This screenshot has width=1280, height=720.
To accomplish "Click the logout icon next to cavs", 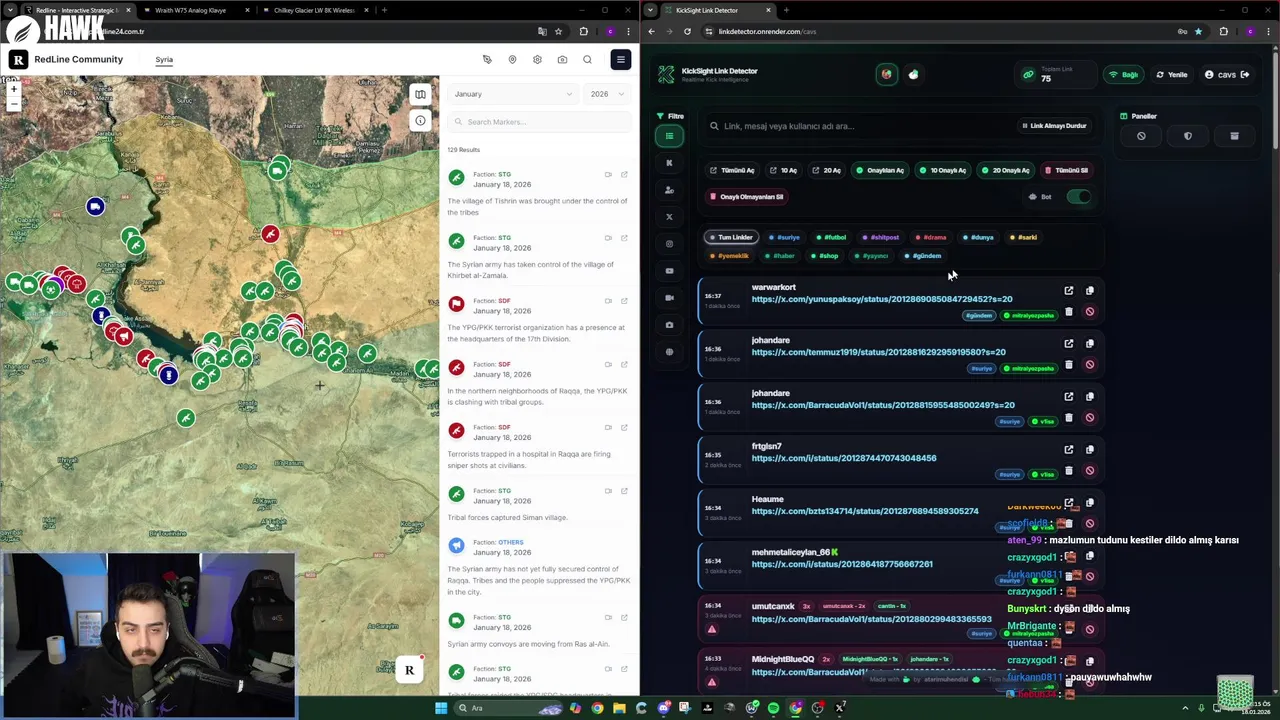I will [x=1244, y=75].
